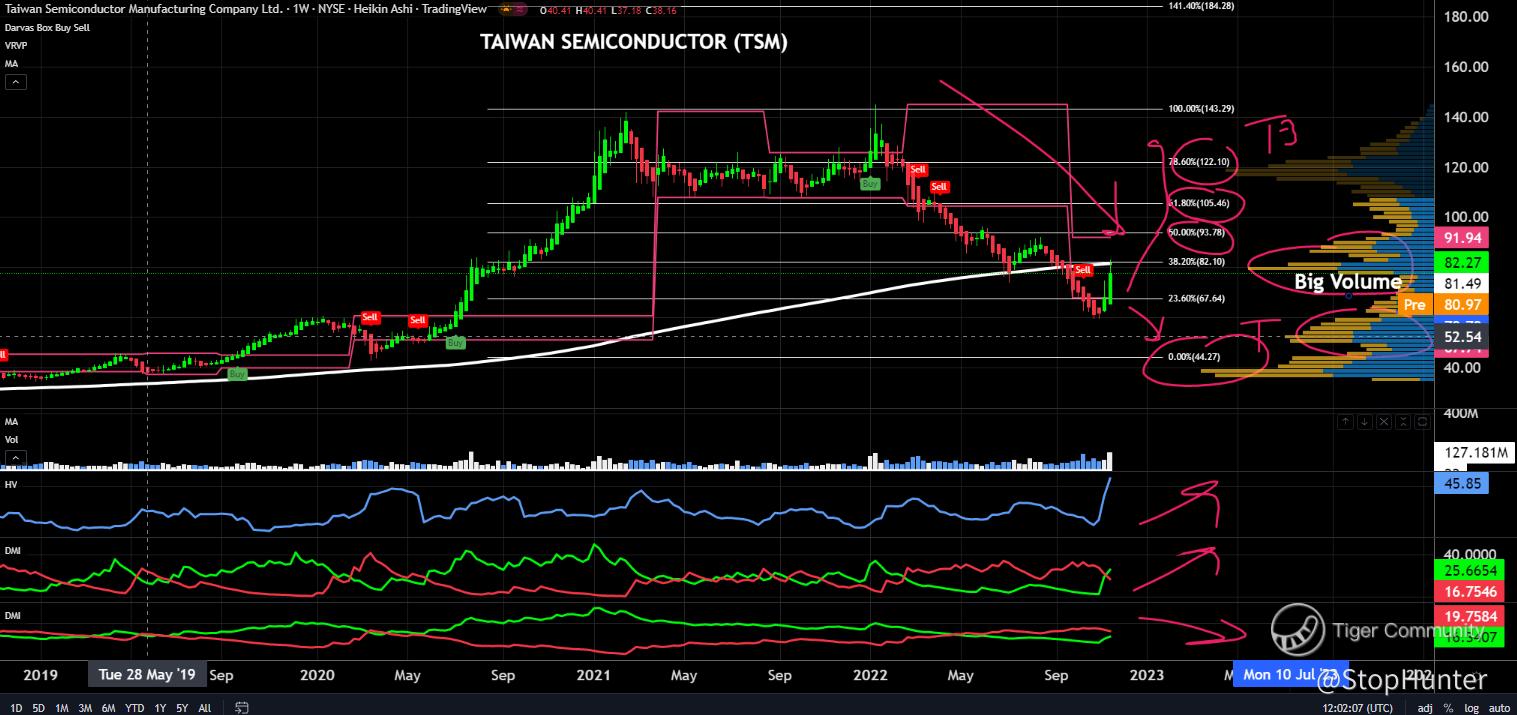This screenshot has height=715, width=1517.
Task: Move volume pane down with arrow icon
Action: click(x=1366, y=423)
